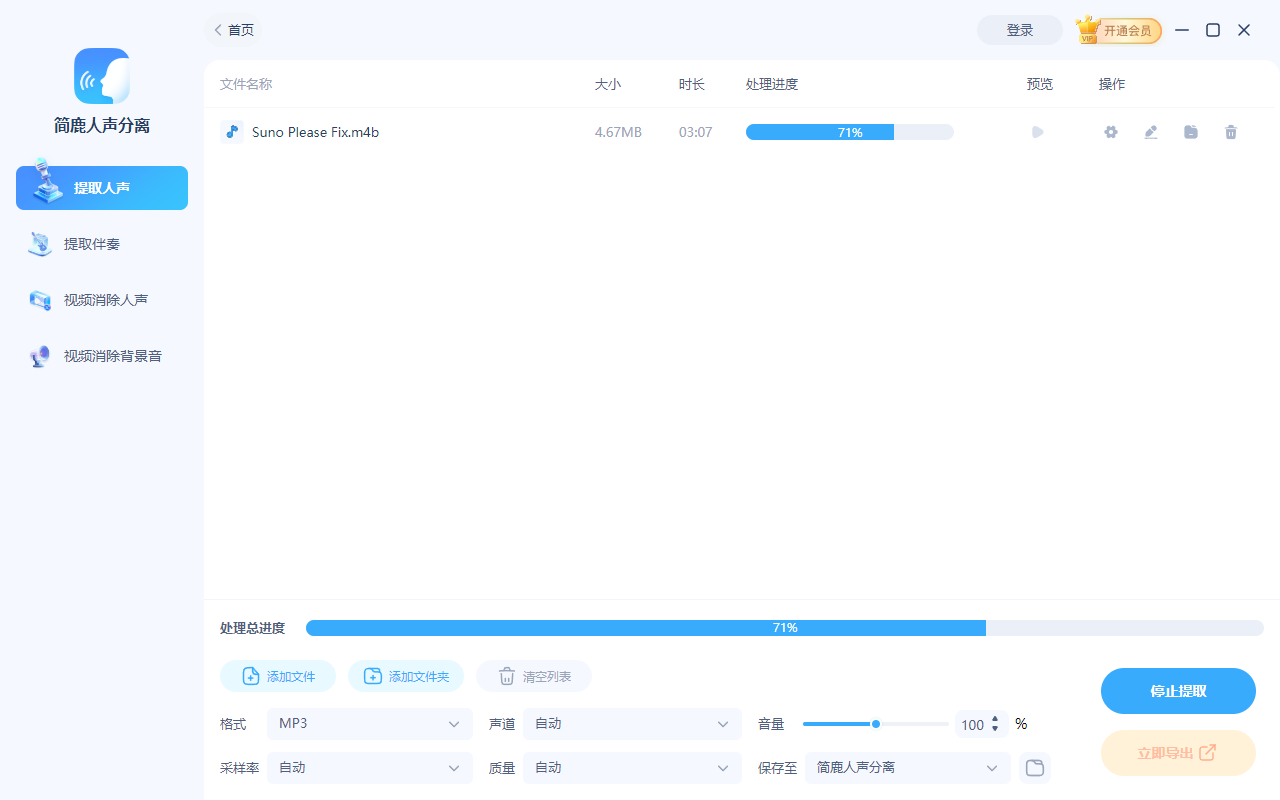Open the 格式 format dropdown
1280x800 pixels.
[x=369, y=723]
